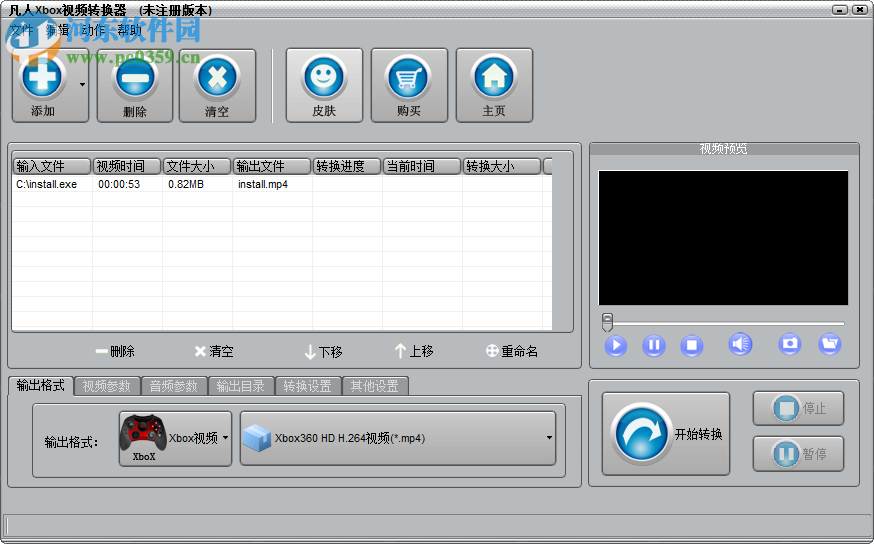
Task: Pause the video preview
Action: [x=654, y=346]
